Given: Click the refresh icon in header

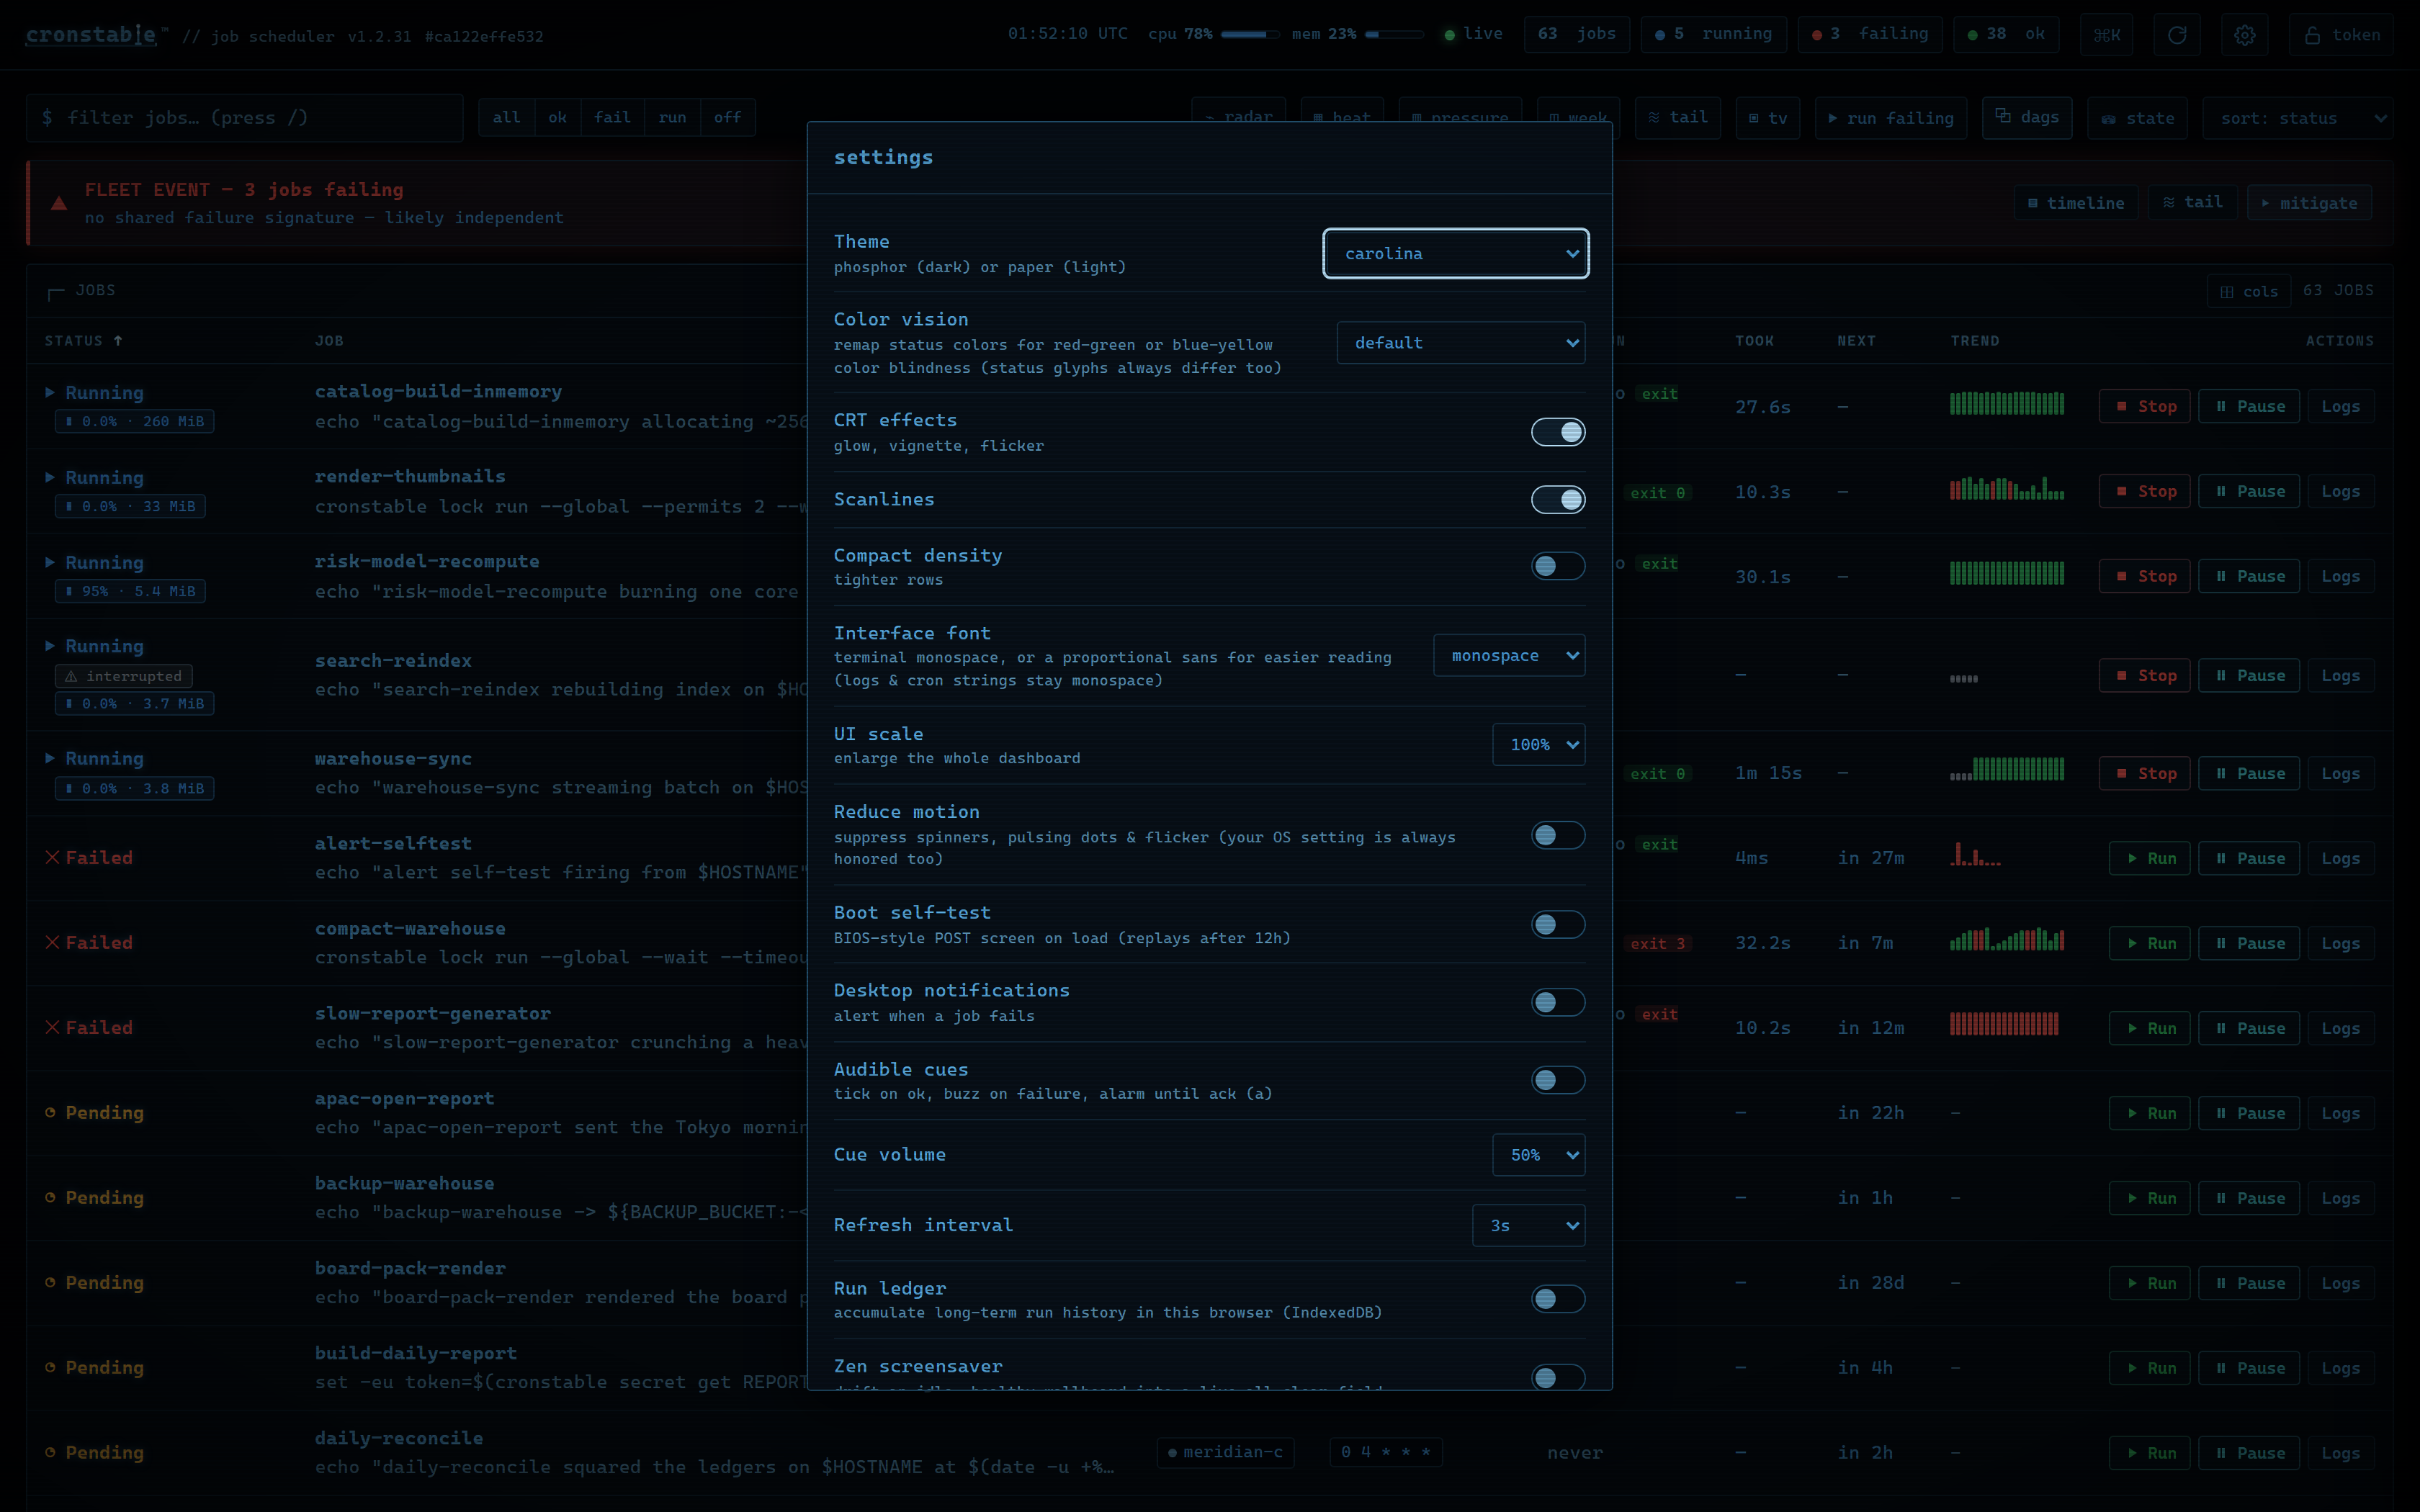Looking at the screenshot, I should coord(2176,35).
